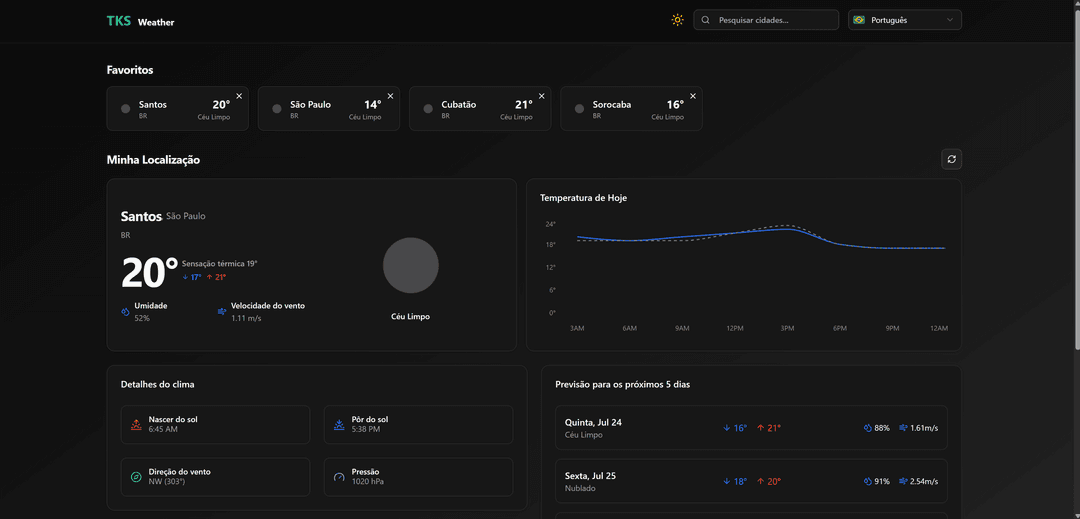
Task: Remove Cubatão from favorites
Action: tap(542, 96)
